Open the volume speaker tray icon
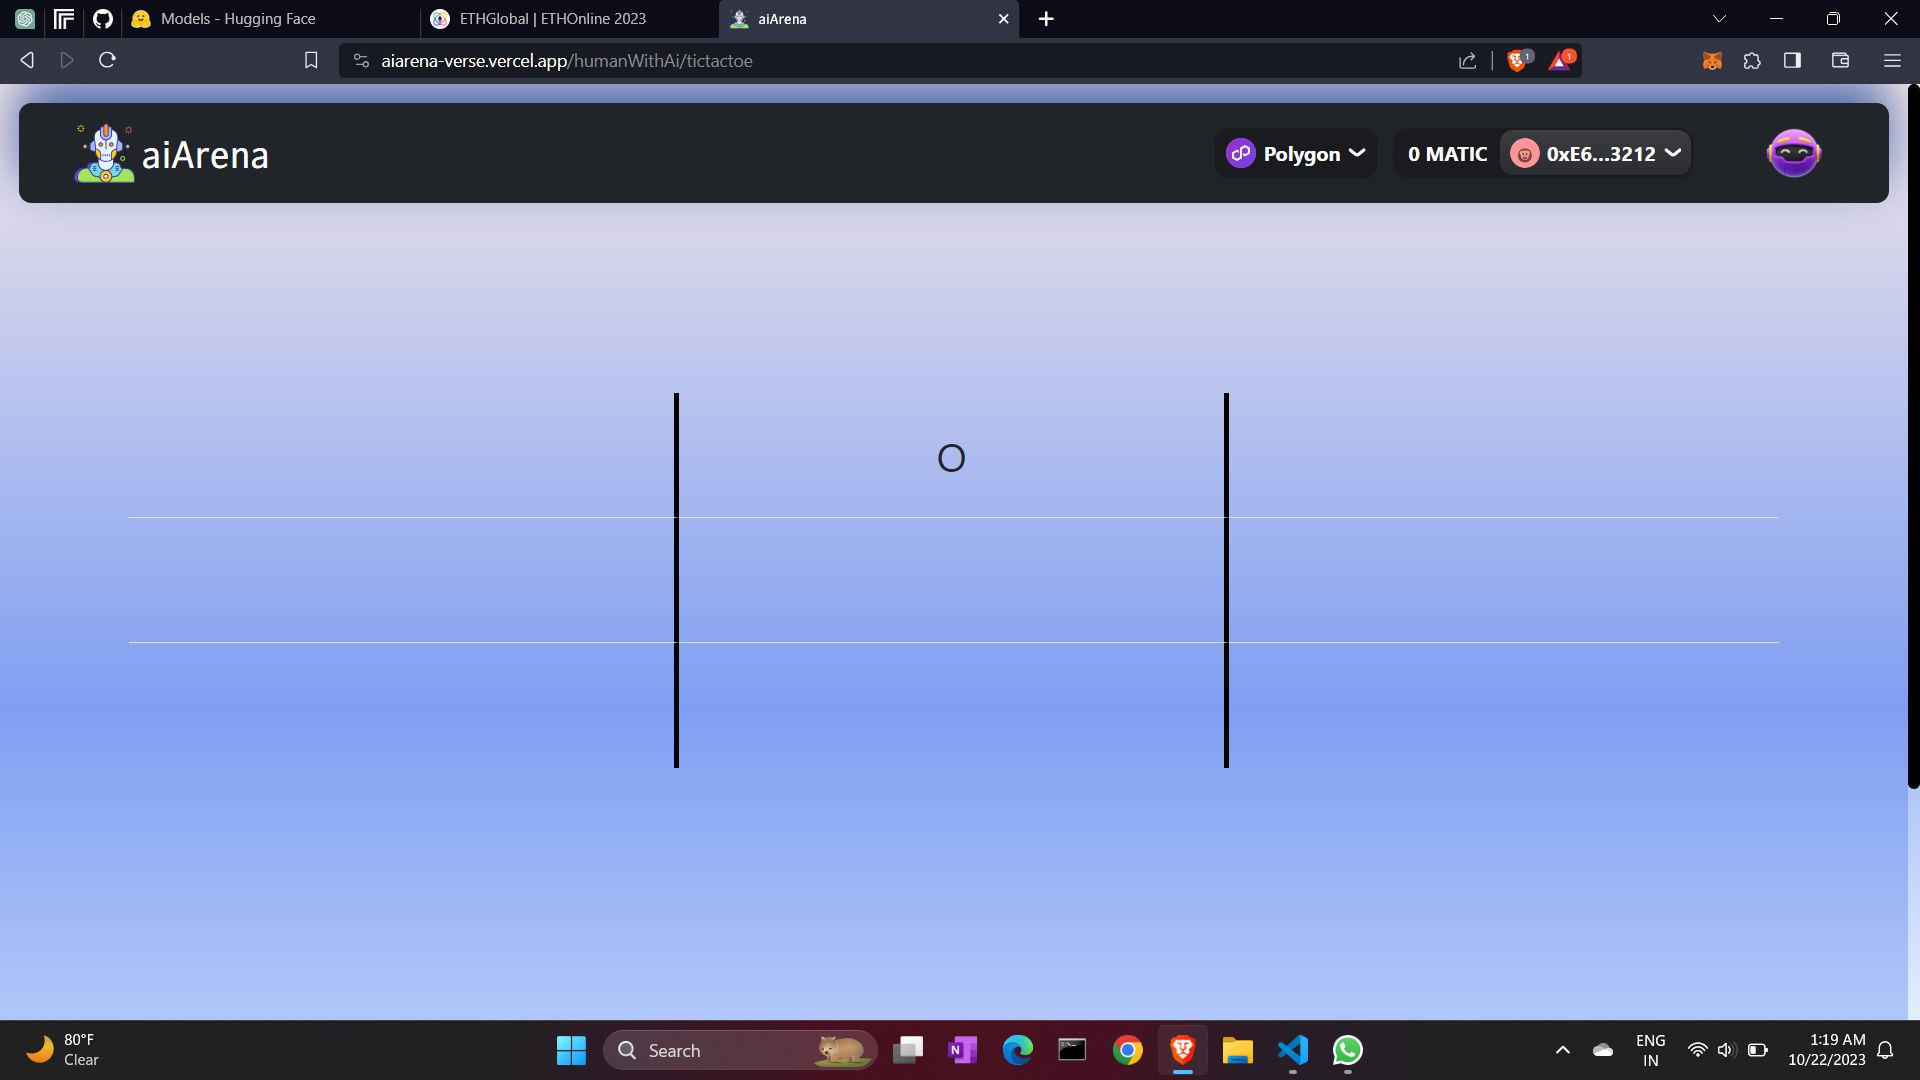 click(1726, 1050)
